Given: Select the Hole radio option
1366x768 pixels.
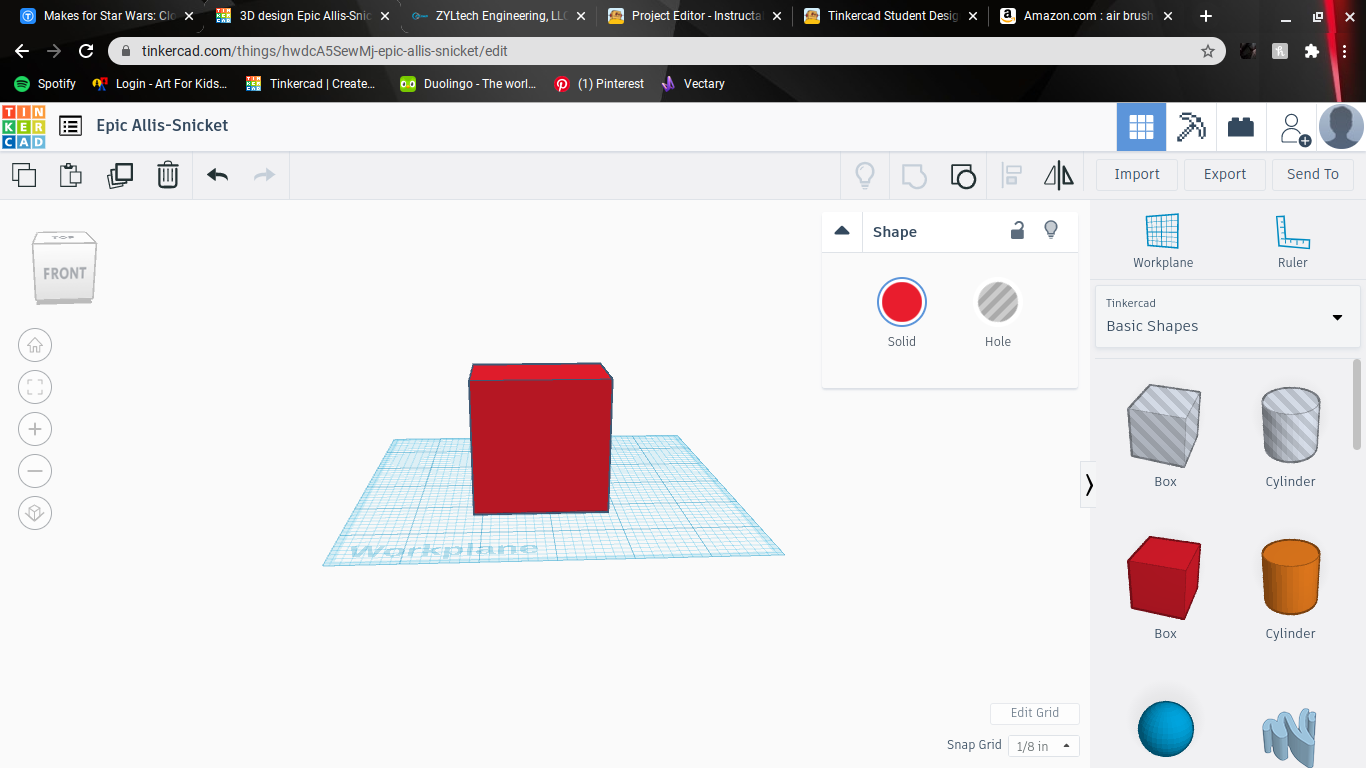Looking at the screenshot, I should 997,301.
